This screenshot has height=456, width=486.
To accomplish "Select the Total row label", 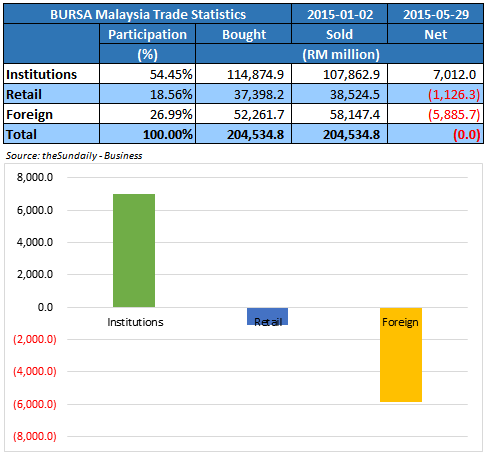I will 51,134.
